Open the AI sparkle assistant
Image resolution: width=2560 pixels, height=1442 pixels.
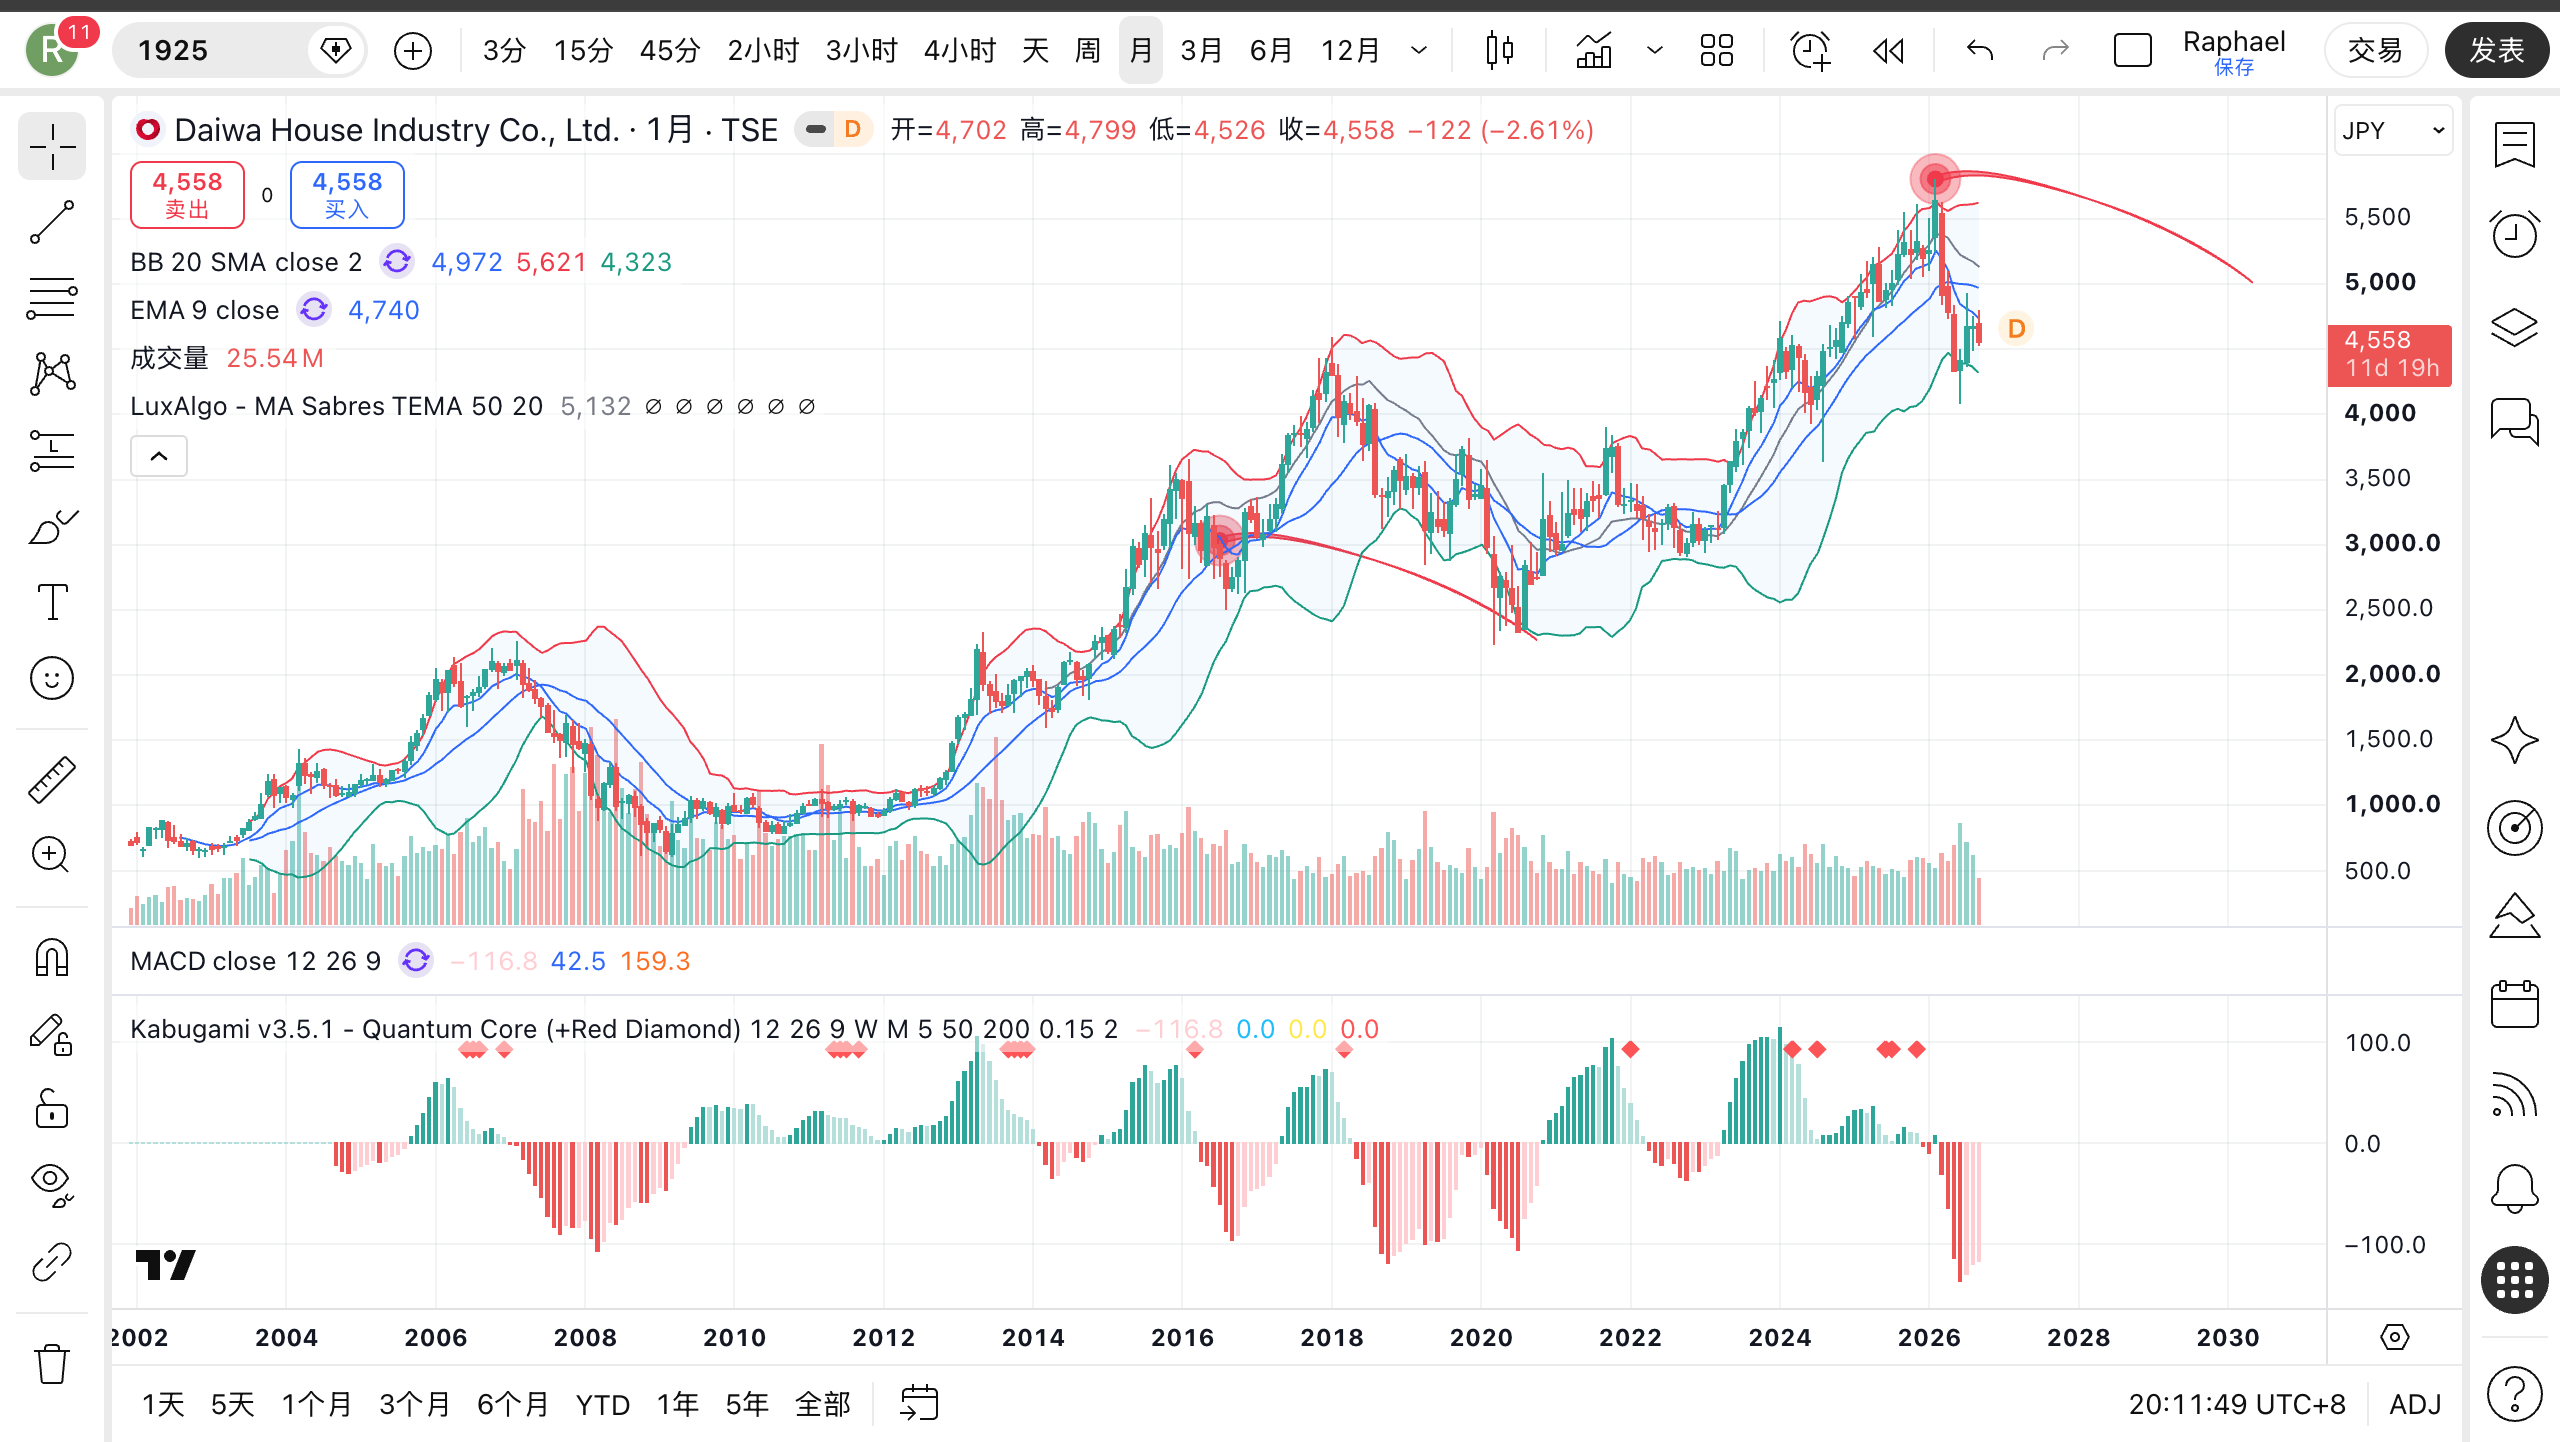[x=2514, y=740]
